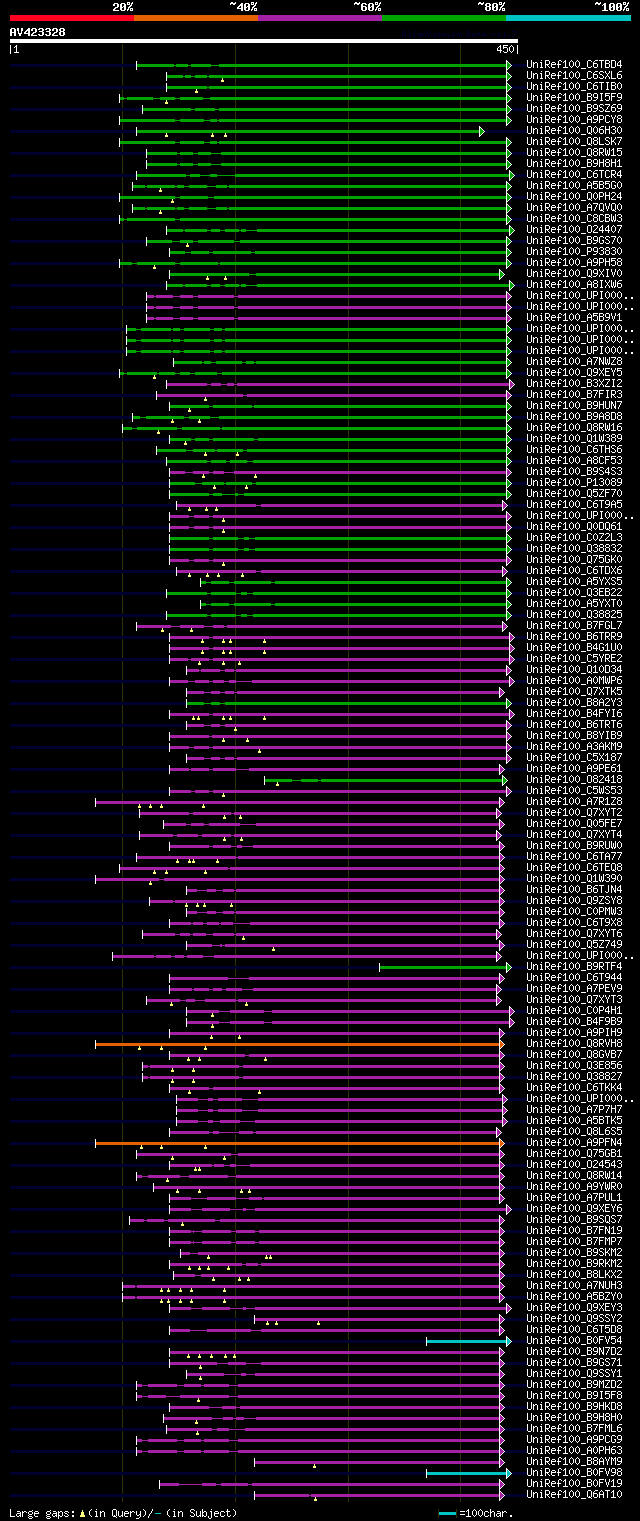Select the UniRef100_A3AKM9 label
640x1521 pixels.
click(x=574, y=746)
